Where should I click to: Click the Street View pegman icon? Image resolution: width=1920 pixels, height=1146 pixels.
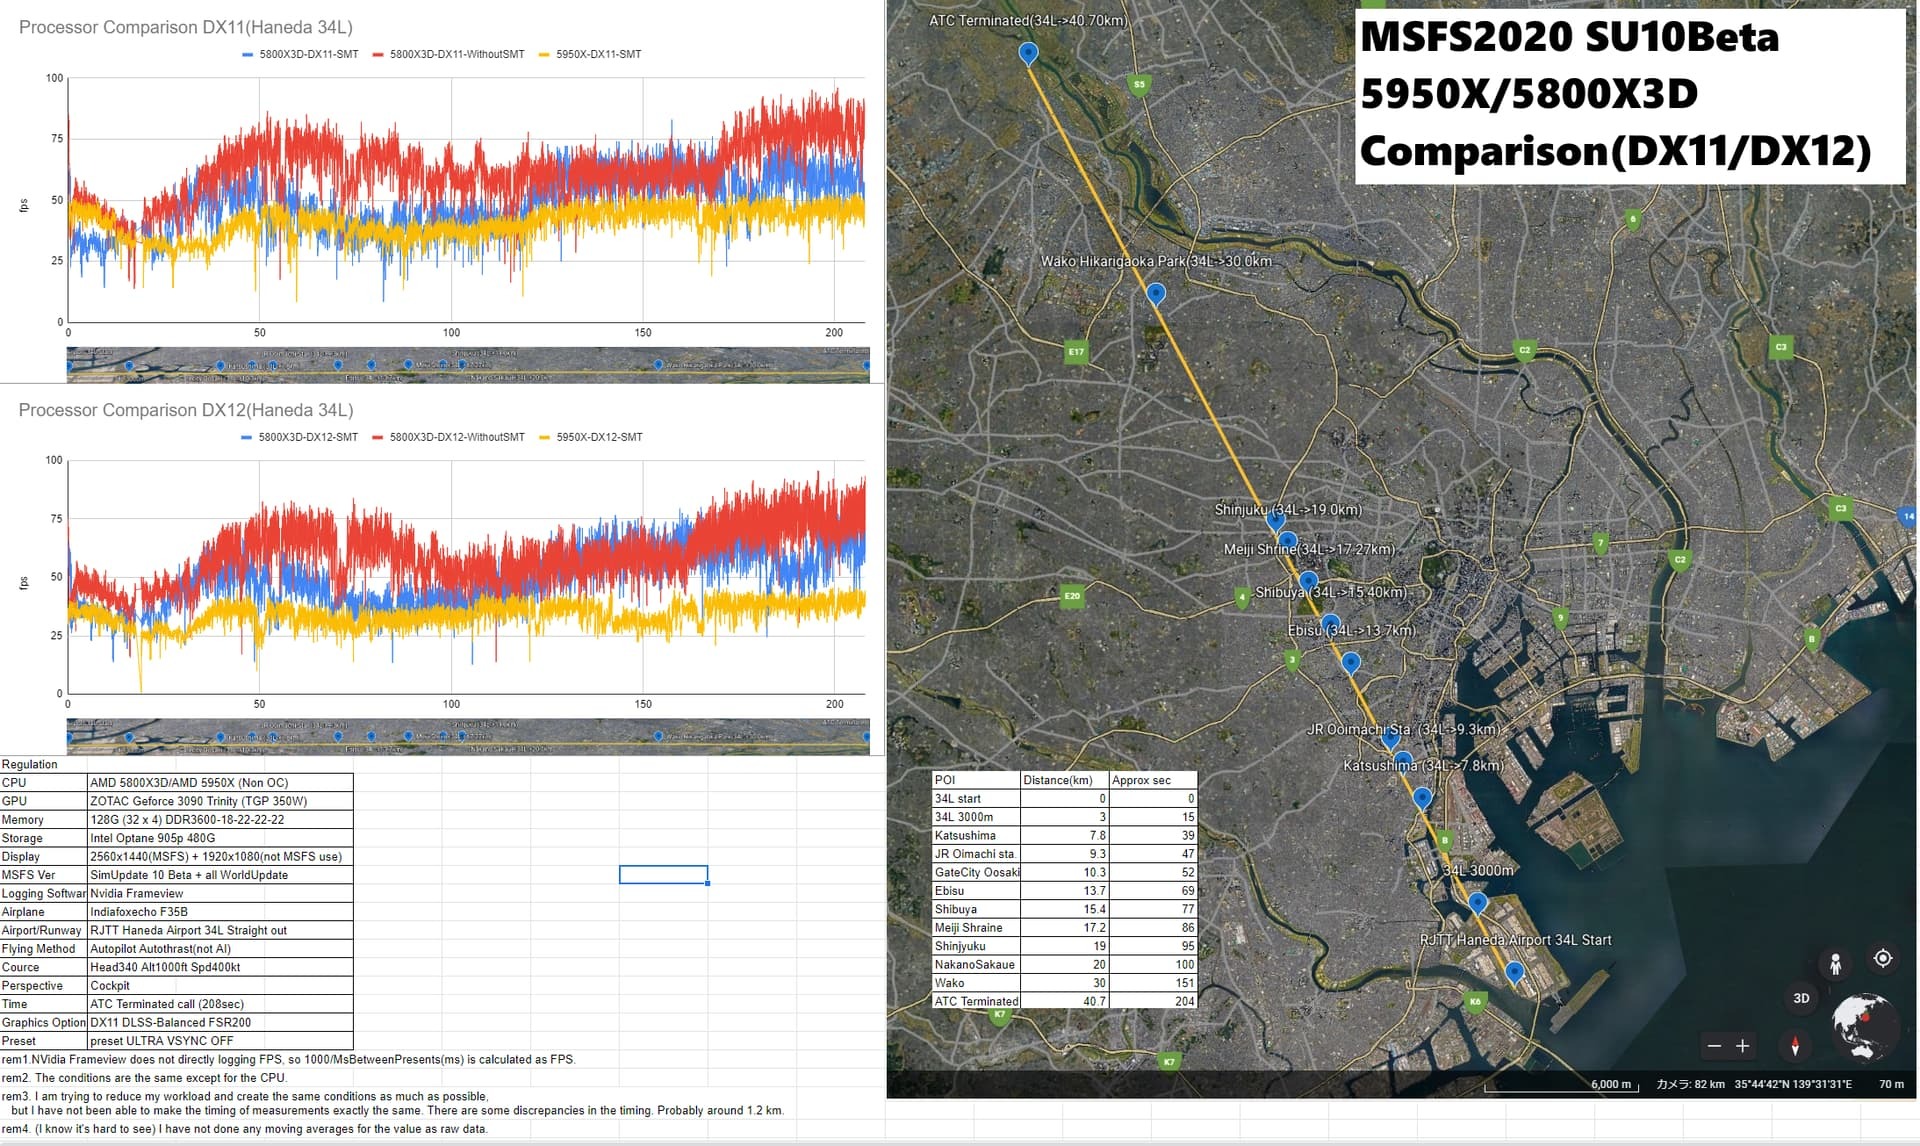tap(1835, 964)
